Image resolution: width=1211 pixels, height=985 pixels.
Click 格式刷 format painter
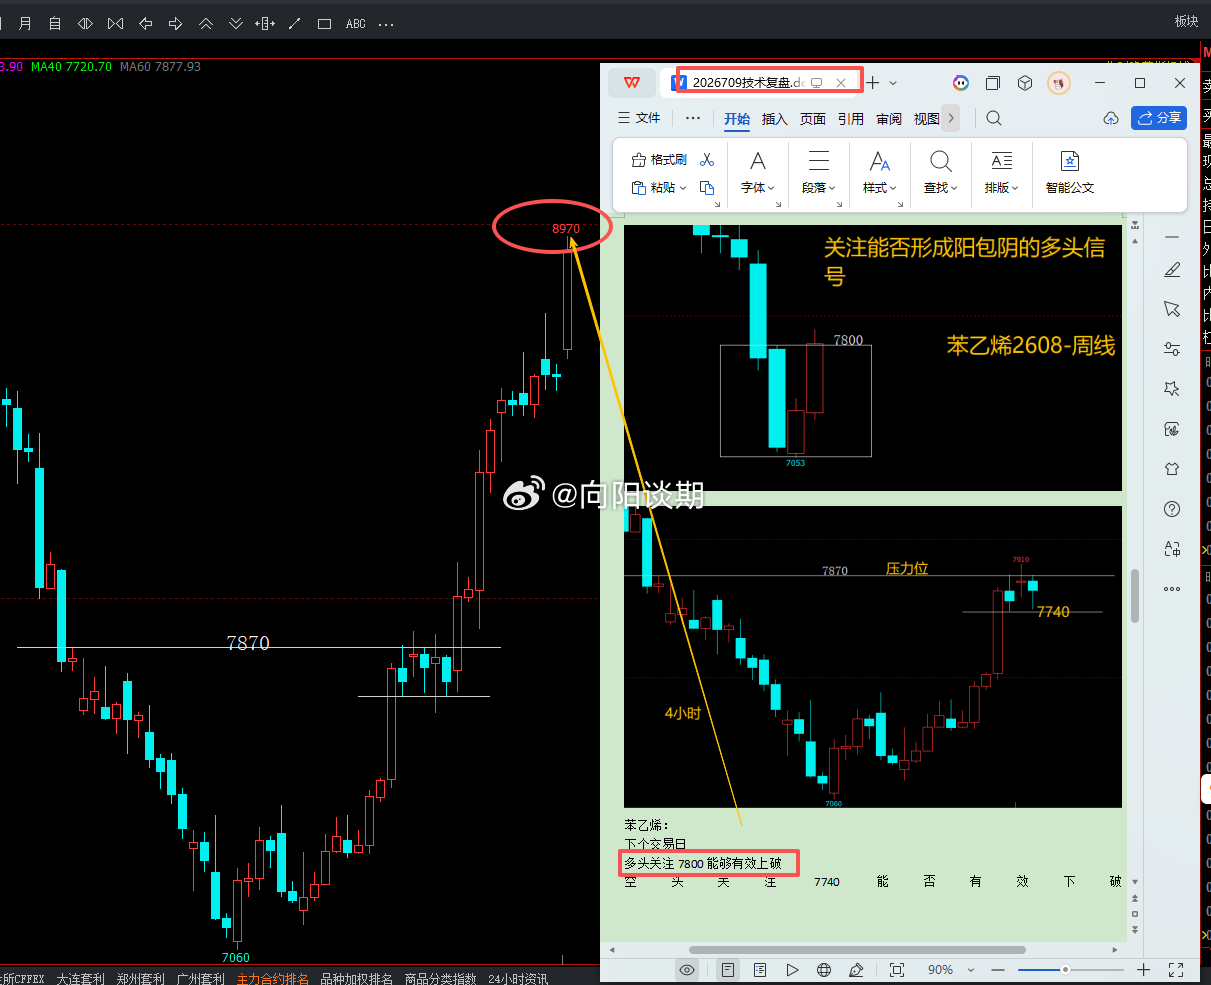[659, 160]
